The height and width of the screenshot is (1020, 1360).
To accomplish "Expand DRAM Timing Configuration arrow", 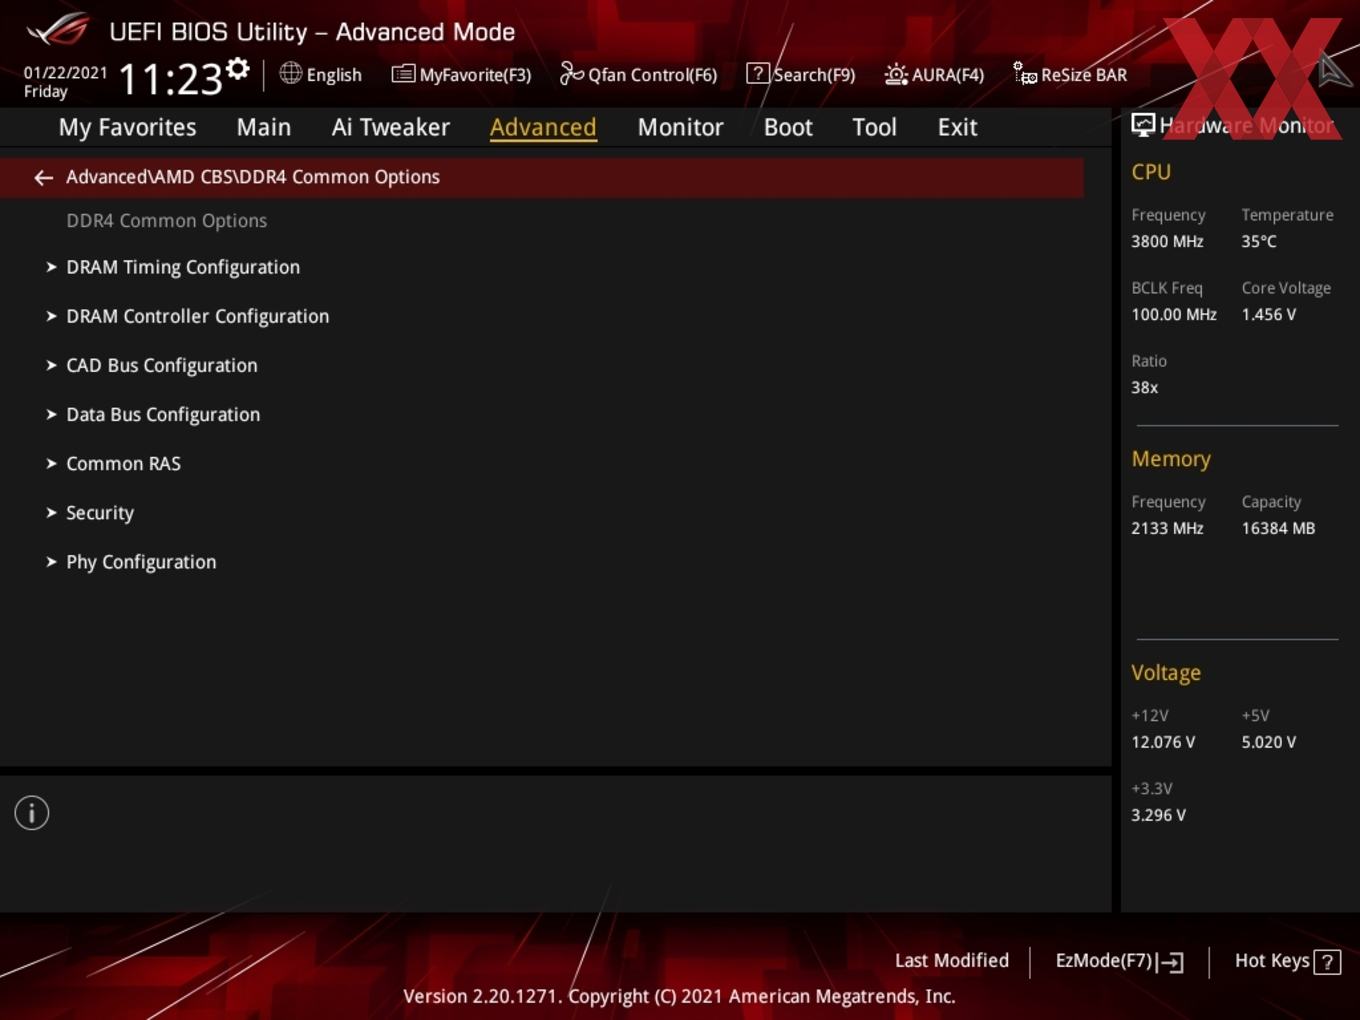I will point(51,267).
